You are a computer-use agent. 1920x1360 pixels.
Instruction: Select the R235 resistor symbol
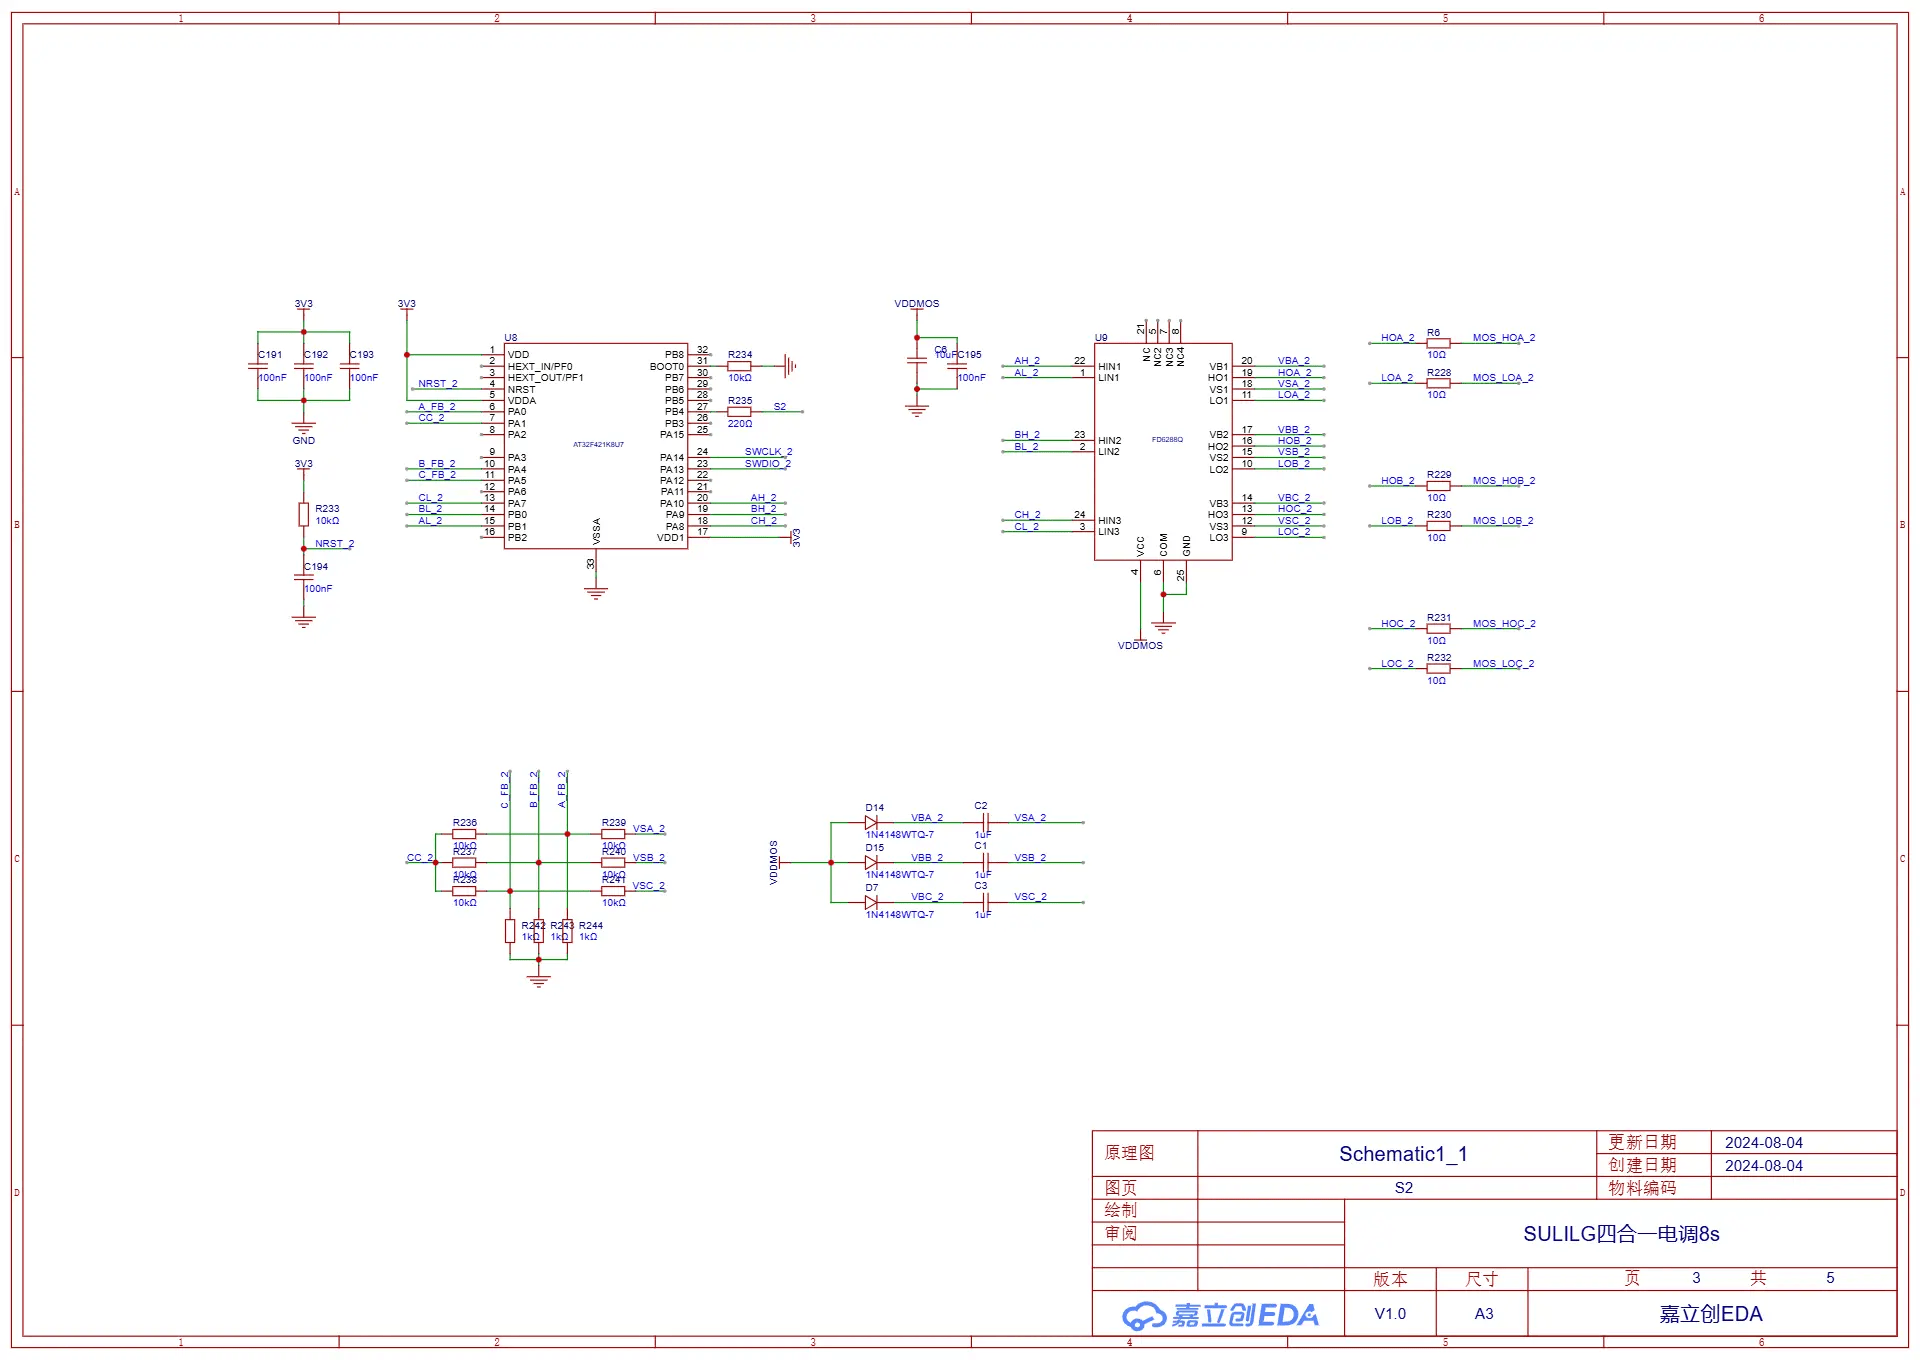(739, 411)
